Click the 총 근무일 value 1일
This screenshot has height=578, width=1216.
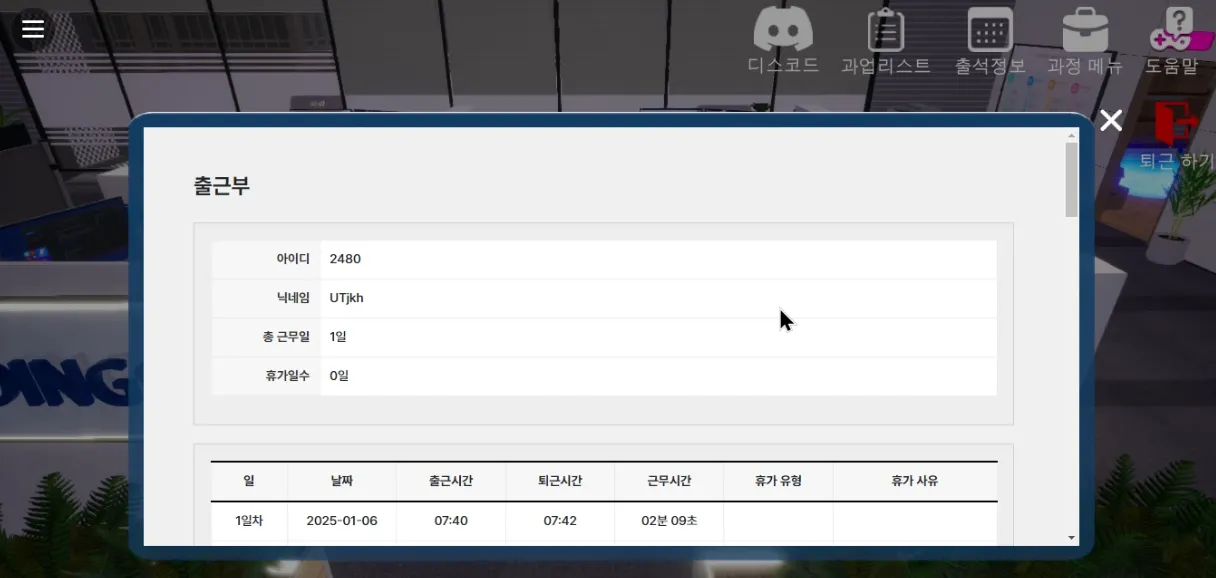click(x=338, y=337)
